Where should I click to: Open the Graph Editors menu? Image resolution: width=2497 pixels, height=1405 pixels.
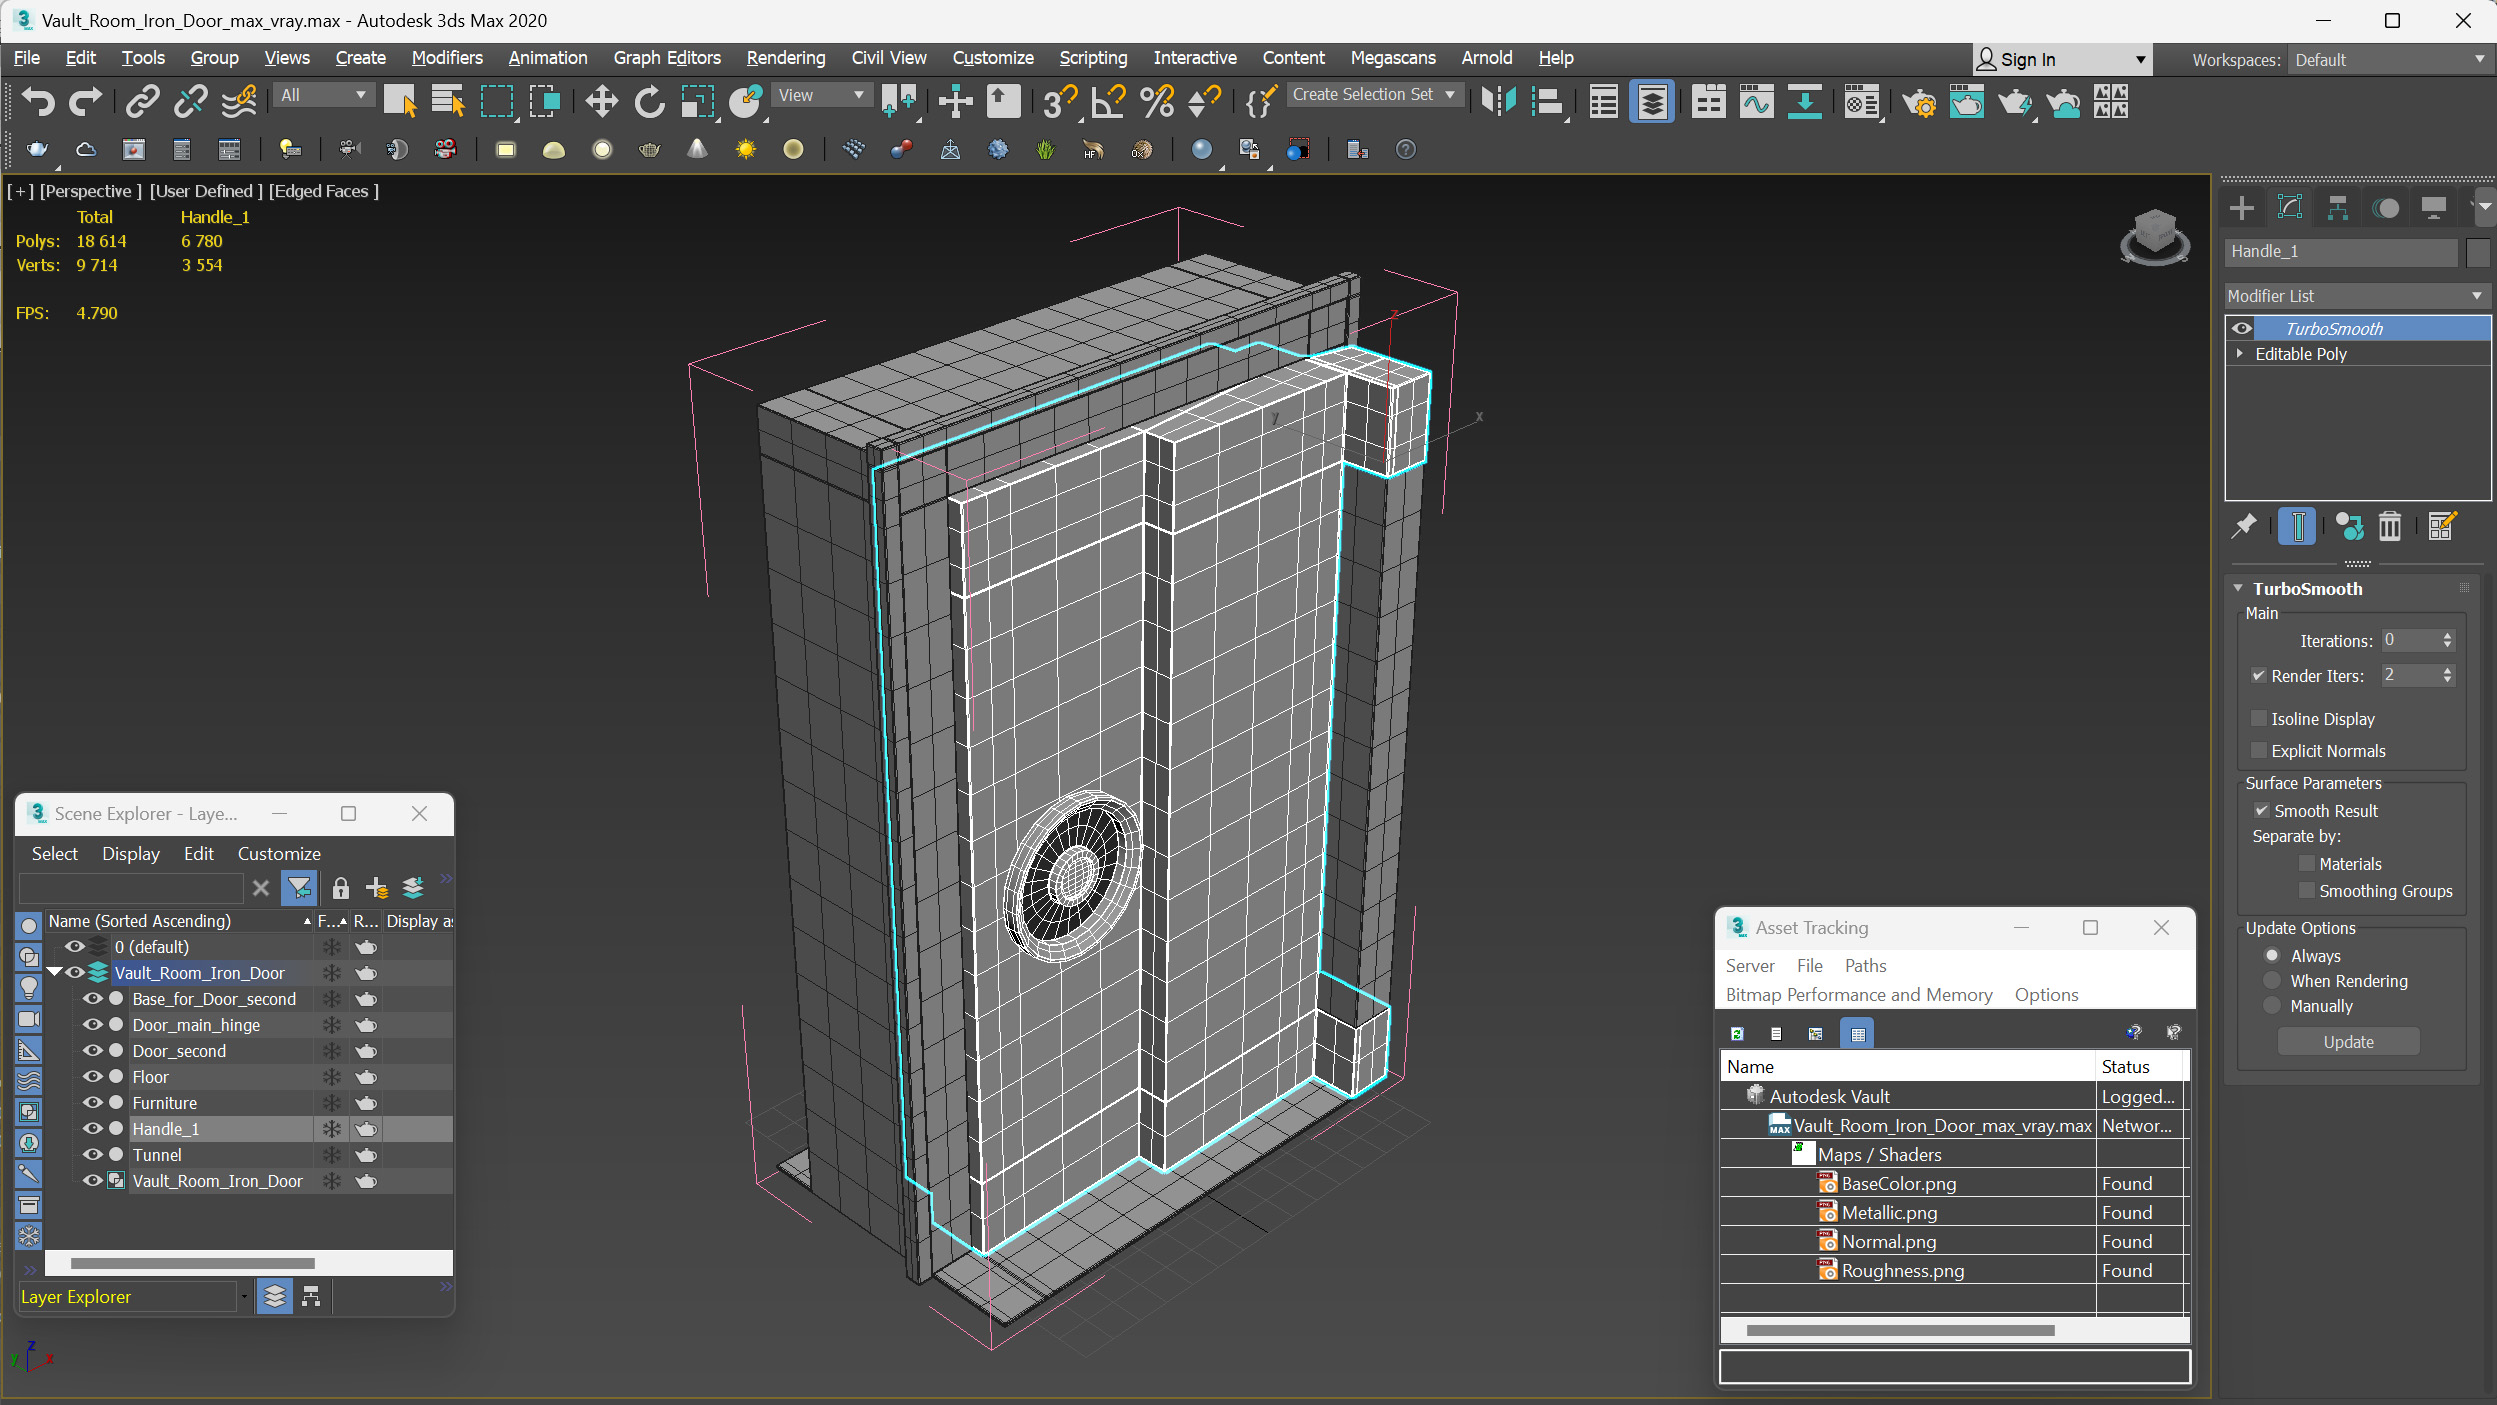coord(665,57)
